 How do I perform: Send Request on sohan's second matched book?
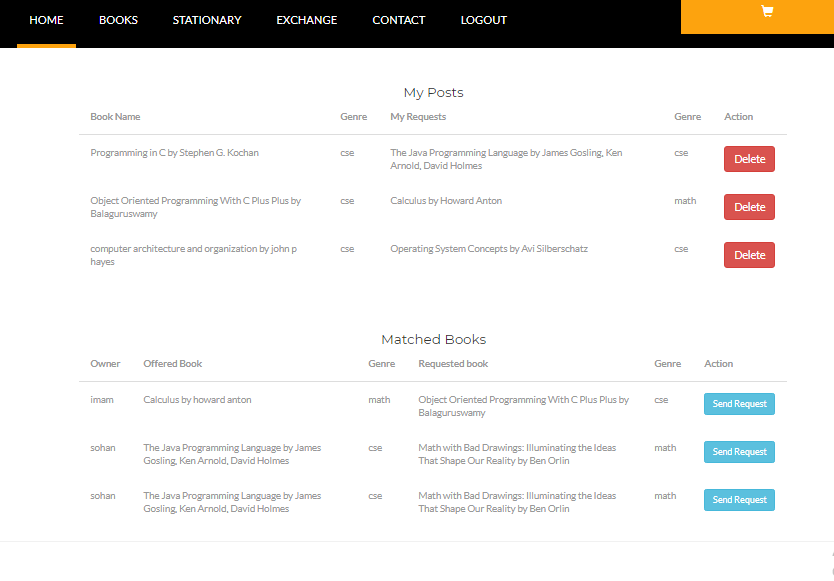point(738,499)
